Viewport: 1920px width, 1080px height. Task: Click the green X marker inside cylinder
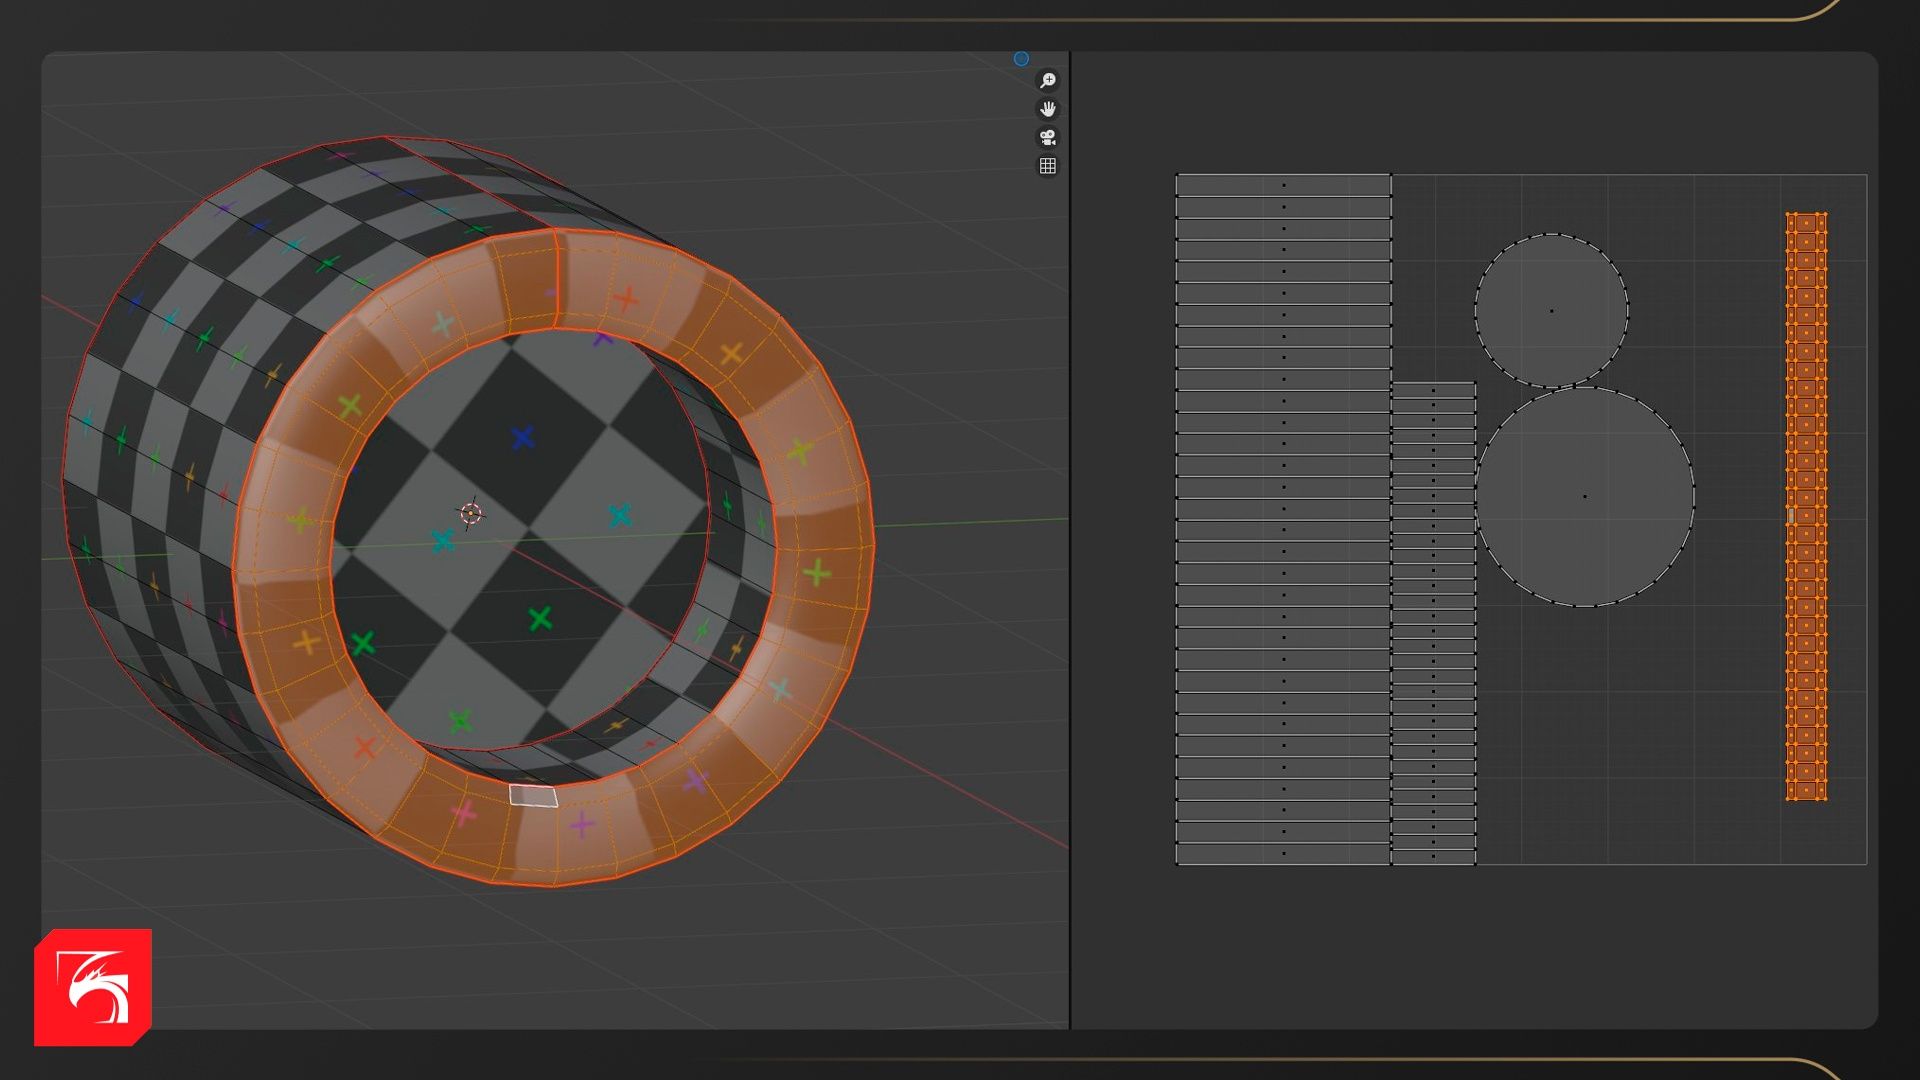point(540,619)
